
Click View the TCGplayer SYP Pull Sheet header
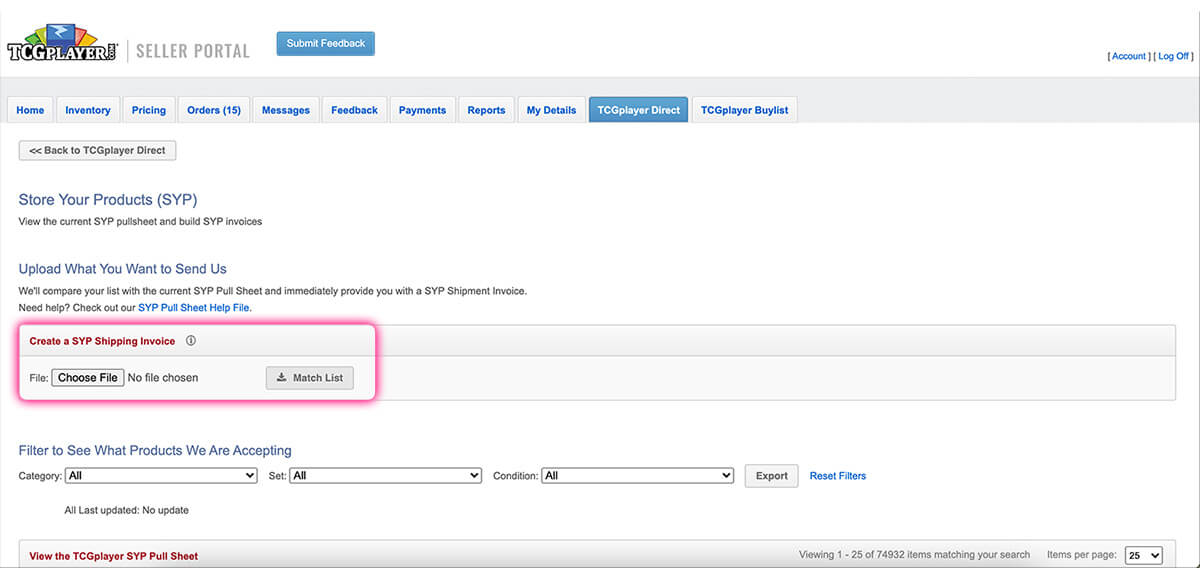[114, 556]
